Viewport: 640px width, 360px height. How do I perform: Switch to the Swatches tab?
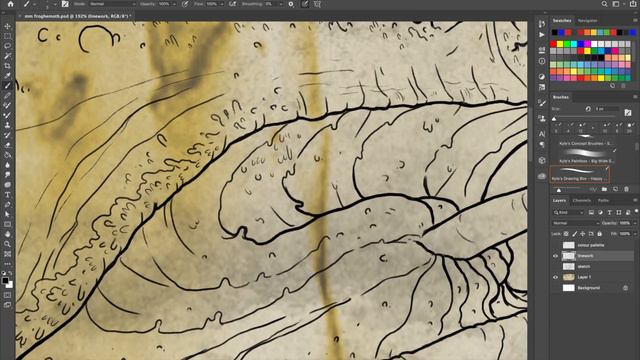pyautogui.click(x=562, y=20)
